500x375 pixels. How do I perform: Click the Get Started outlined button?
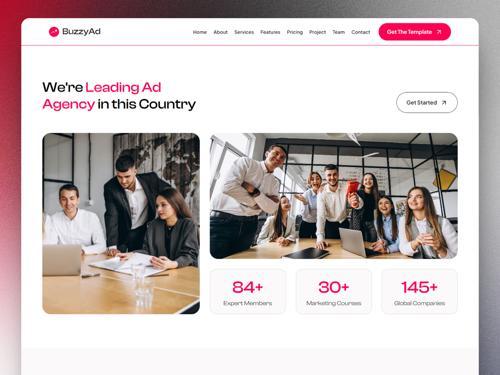pos(427,102)
